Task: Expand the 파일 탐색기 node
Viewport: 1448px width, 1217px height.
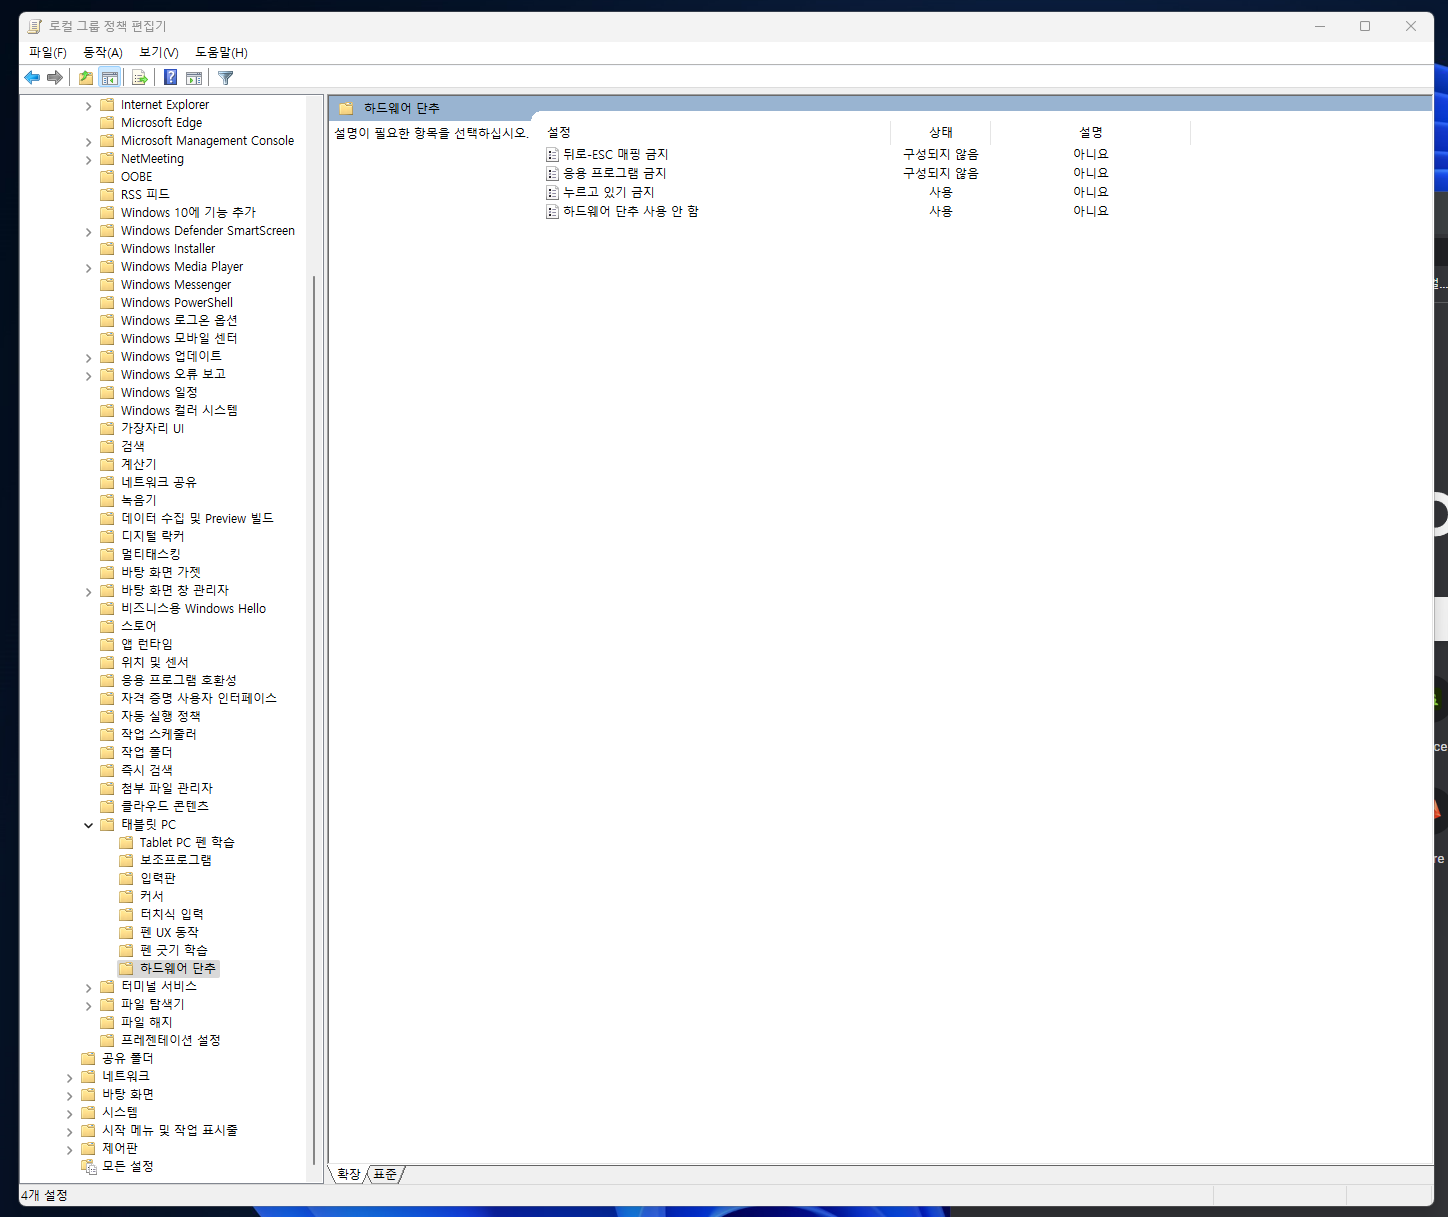Action: pos(88,1005)
